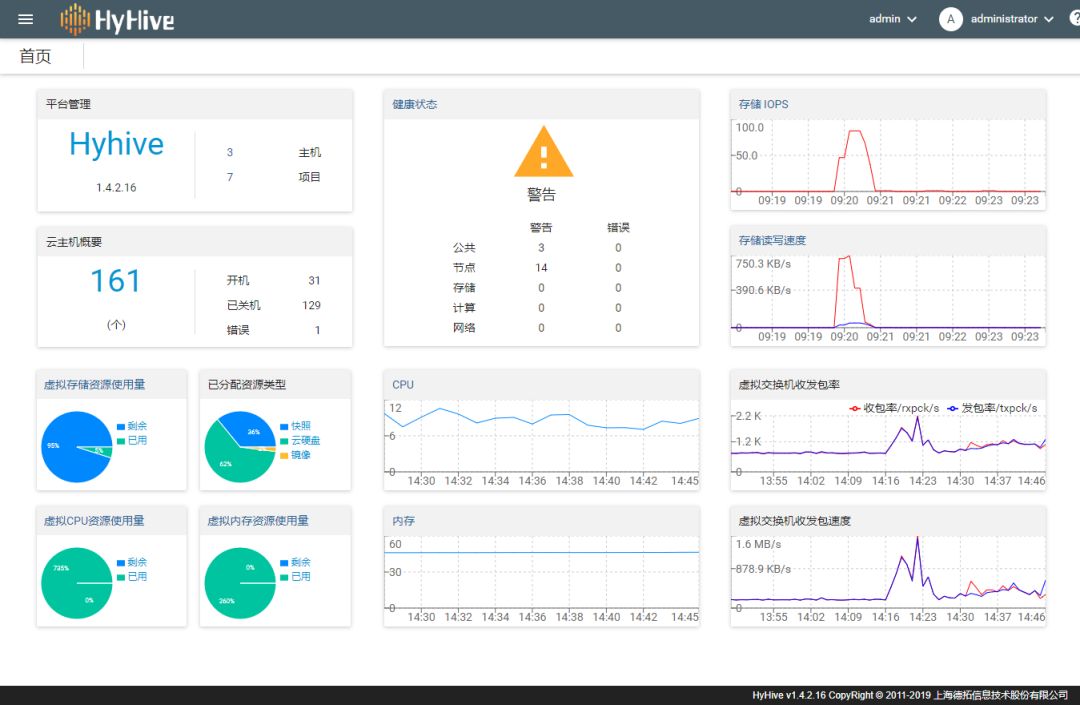Click the orange warning triangle icon
The width and height of the screenshot is (1080, 705).
click(543, 151)
